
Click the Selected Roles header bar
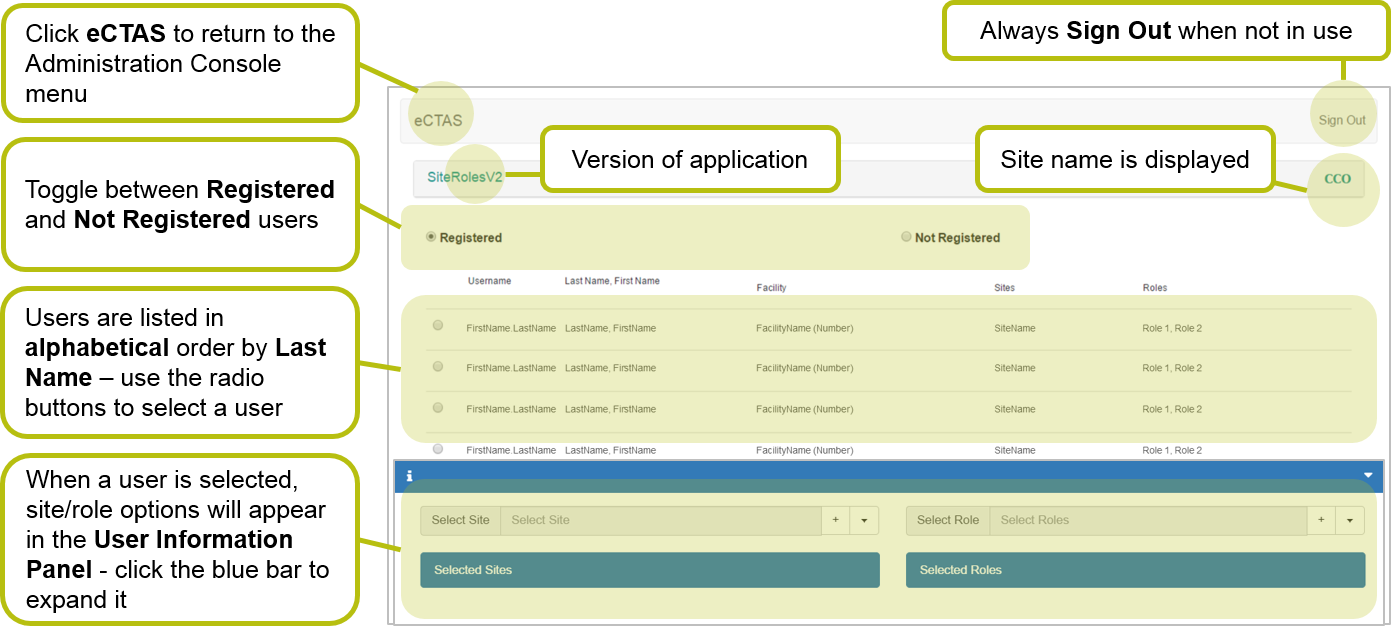1135,570
